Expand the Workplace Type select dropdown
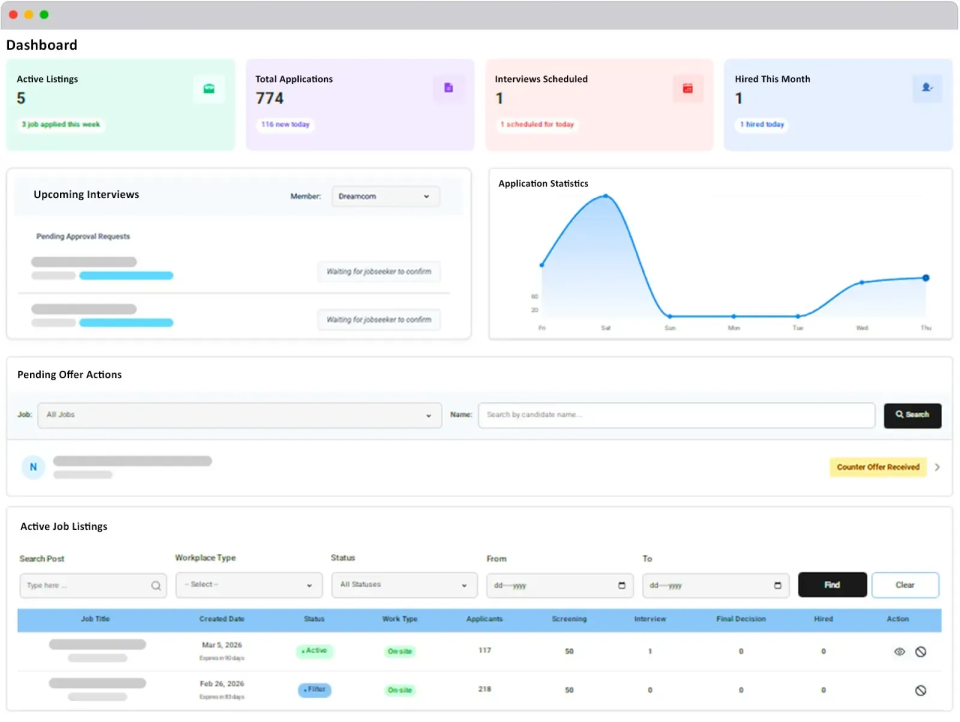This screenshot has width=960, height=722. point(248,585)
